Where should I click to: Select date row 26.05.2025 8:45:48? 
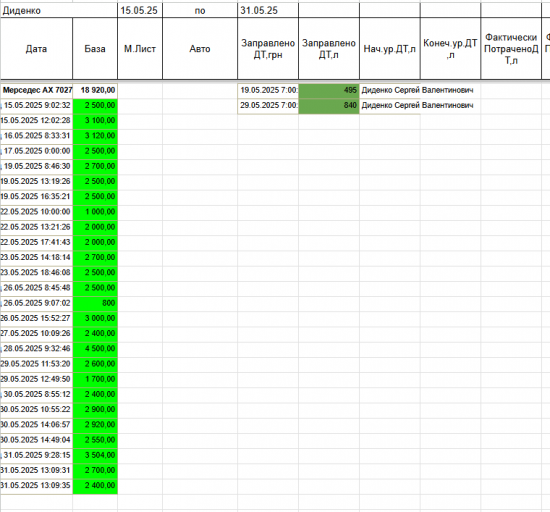(x=36, y=288)
